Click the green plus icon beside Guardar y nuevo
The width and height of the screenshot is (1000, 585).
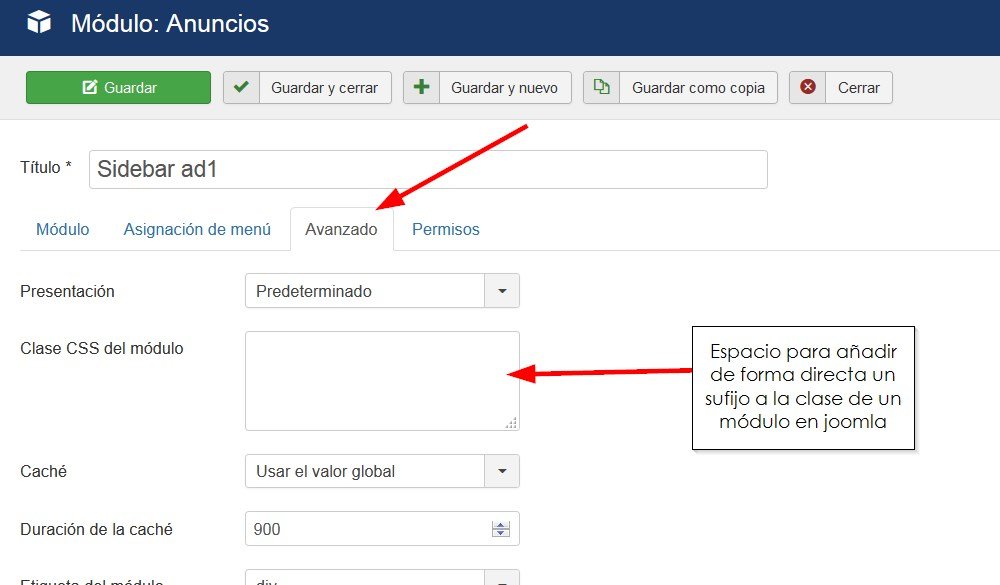pos(420,87)
